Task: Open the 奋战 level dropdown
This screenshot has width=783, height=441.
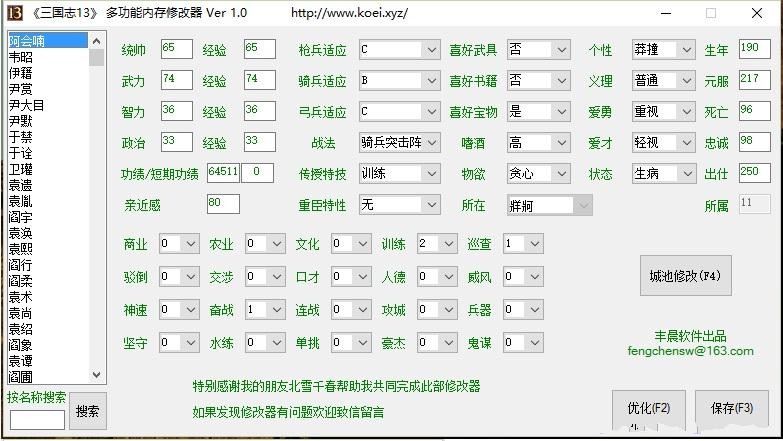Action: (x=265, y=310)
